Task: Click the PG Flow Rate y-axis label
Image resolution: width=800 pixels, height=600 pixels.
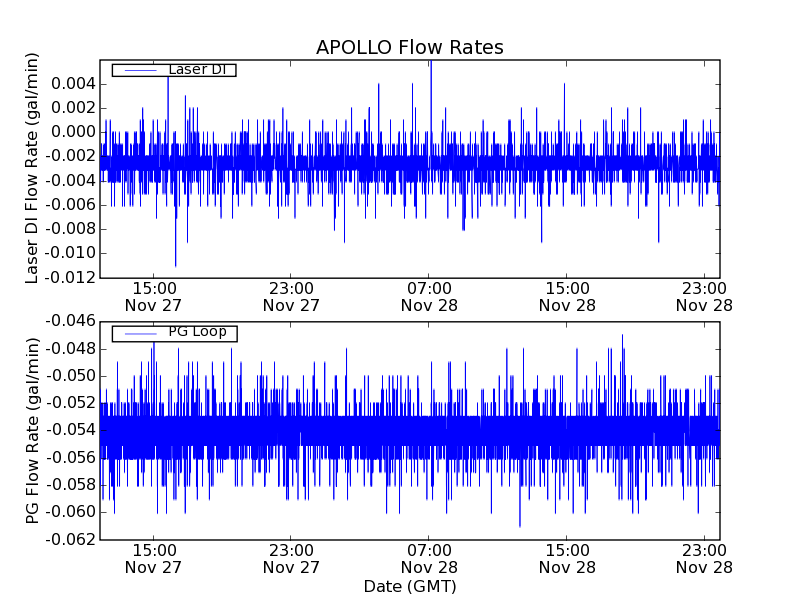Action: pos(32,430)
